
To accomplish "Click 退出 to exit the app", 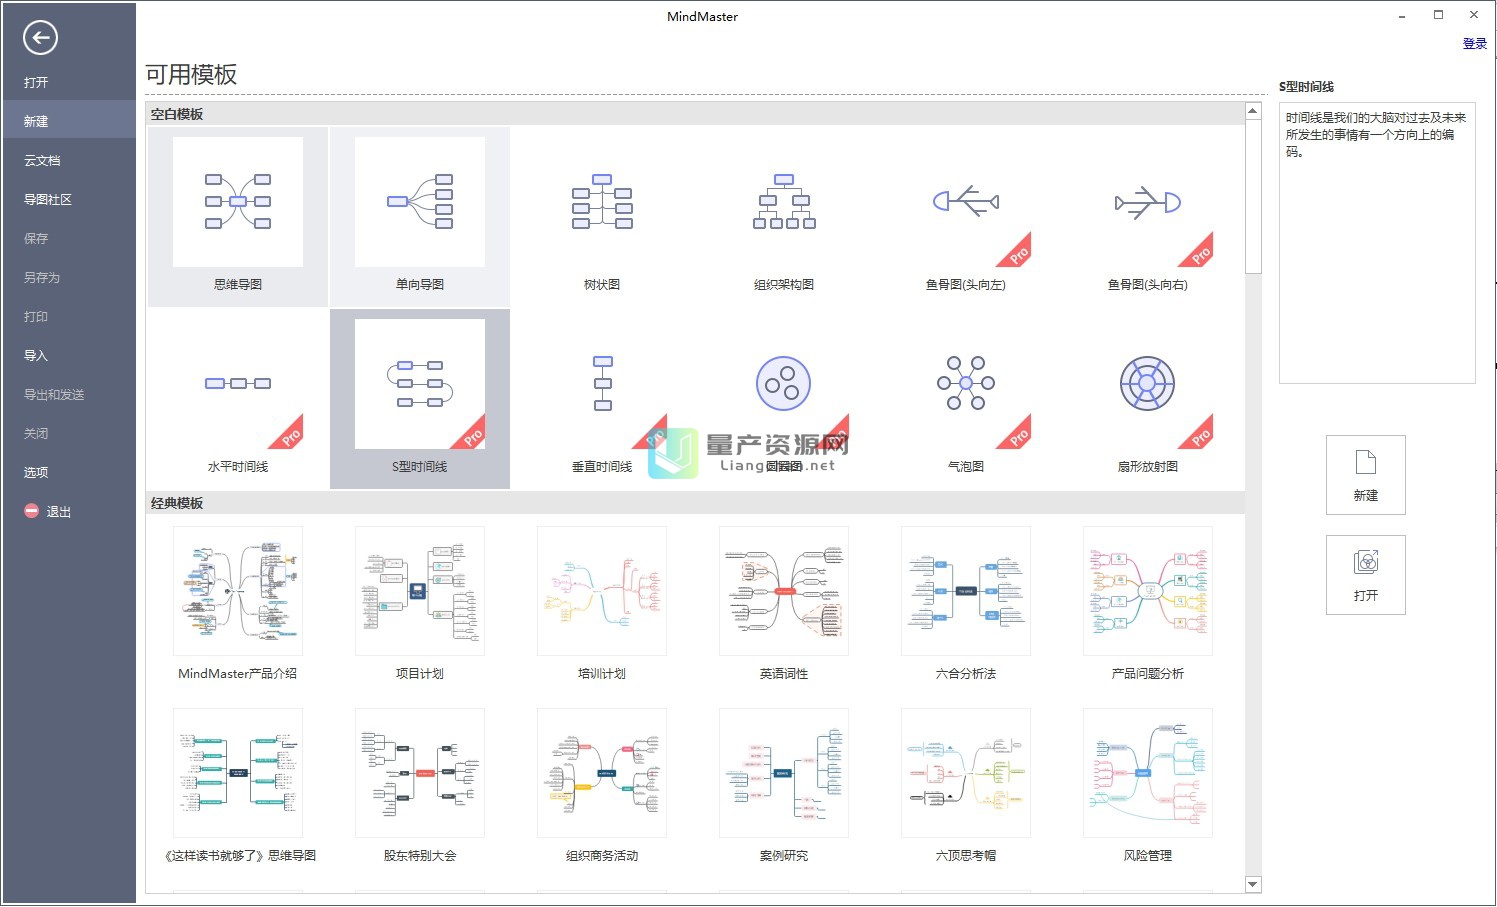I will (68, 511).
